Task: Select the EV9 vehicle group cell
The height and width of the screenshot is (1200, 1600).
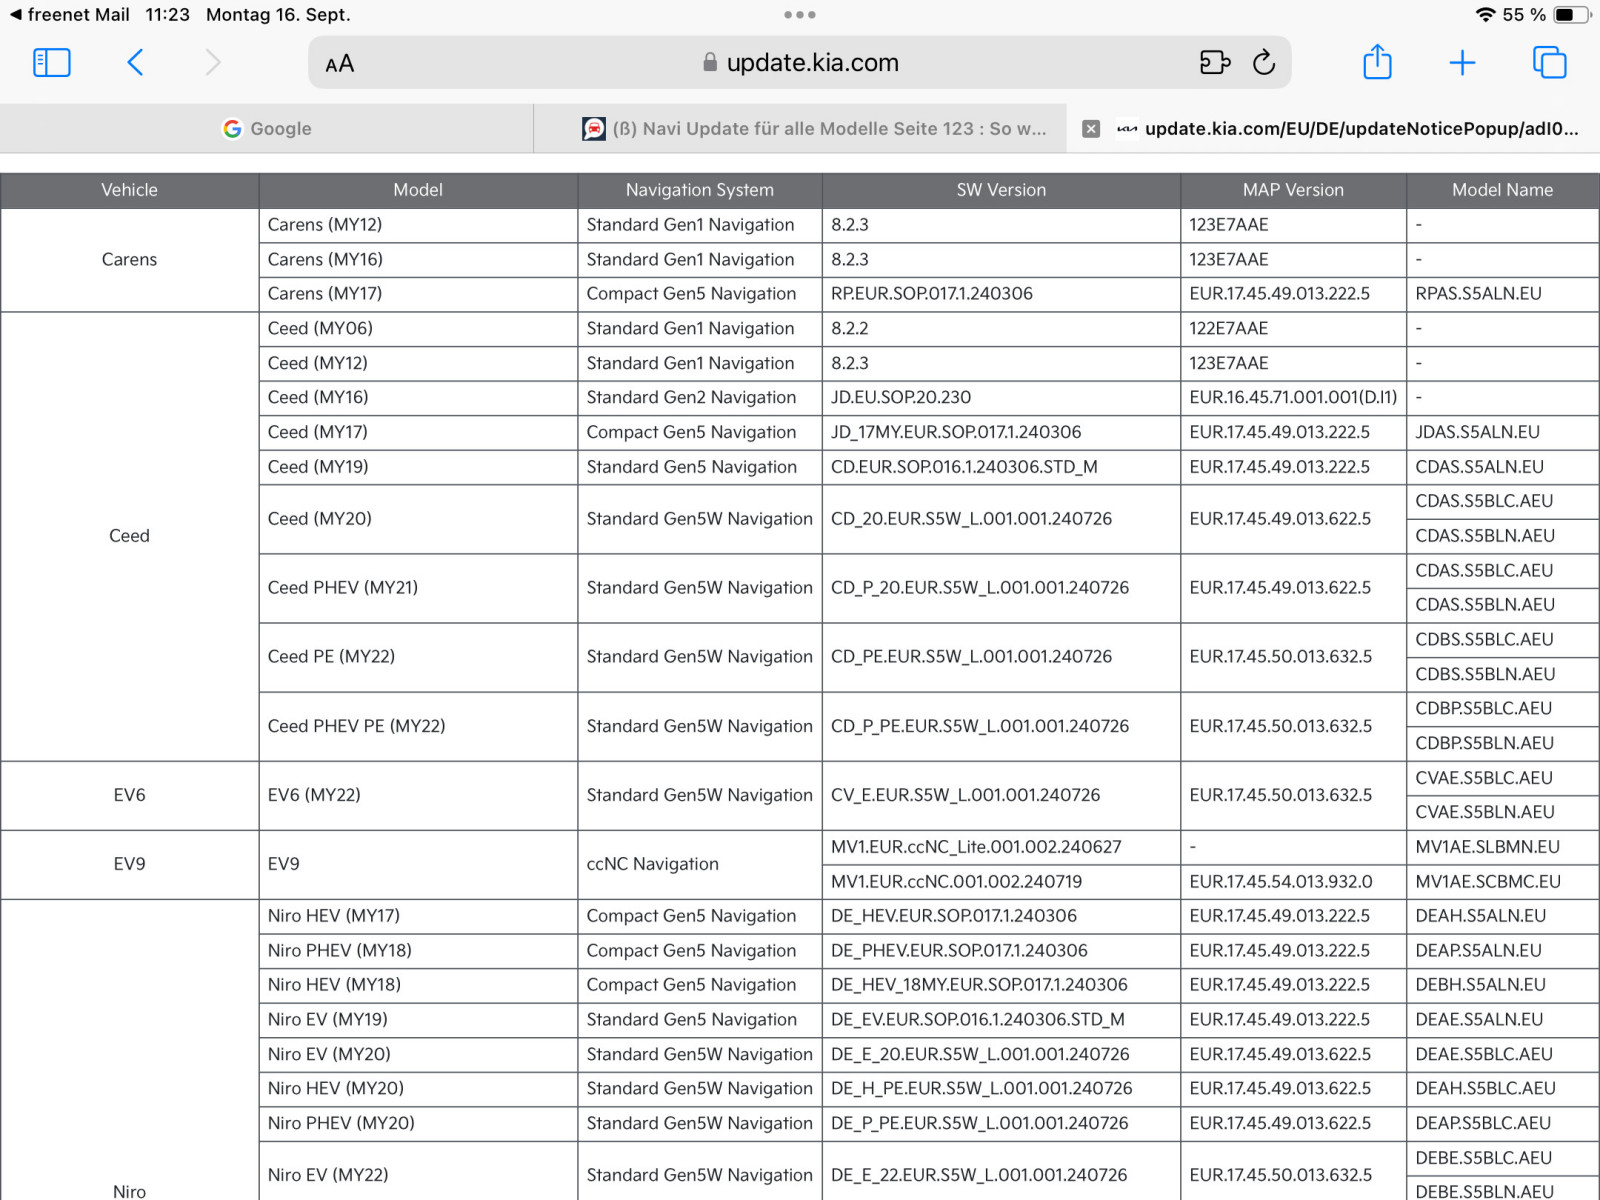Action: point(129,865)
